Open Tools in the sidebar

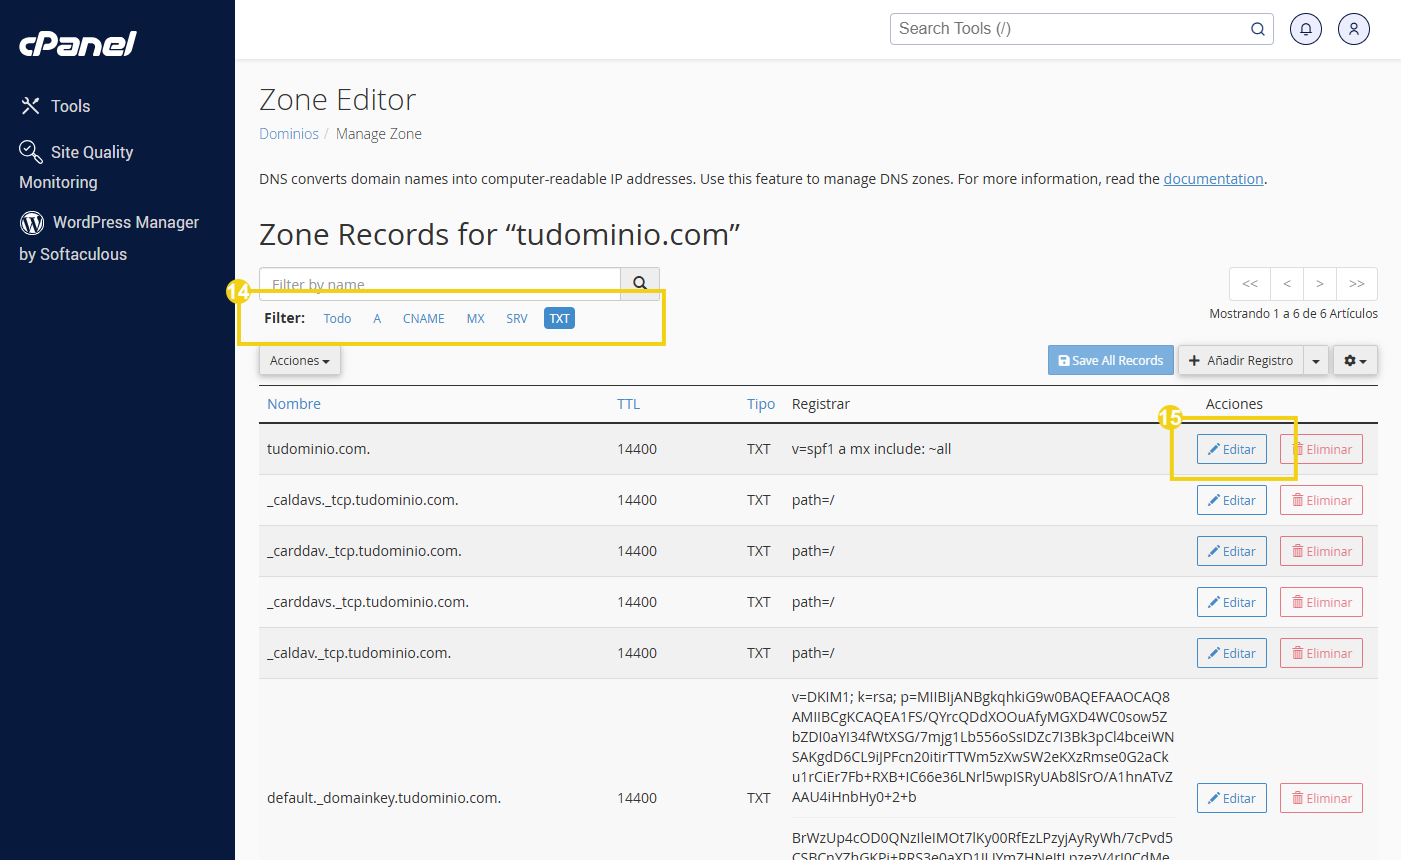click(70, 106)
